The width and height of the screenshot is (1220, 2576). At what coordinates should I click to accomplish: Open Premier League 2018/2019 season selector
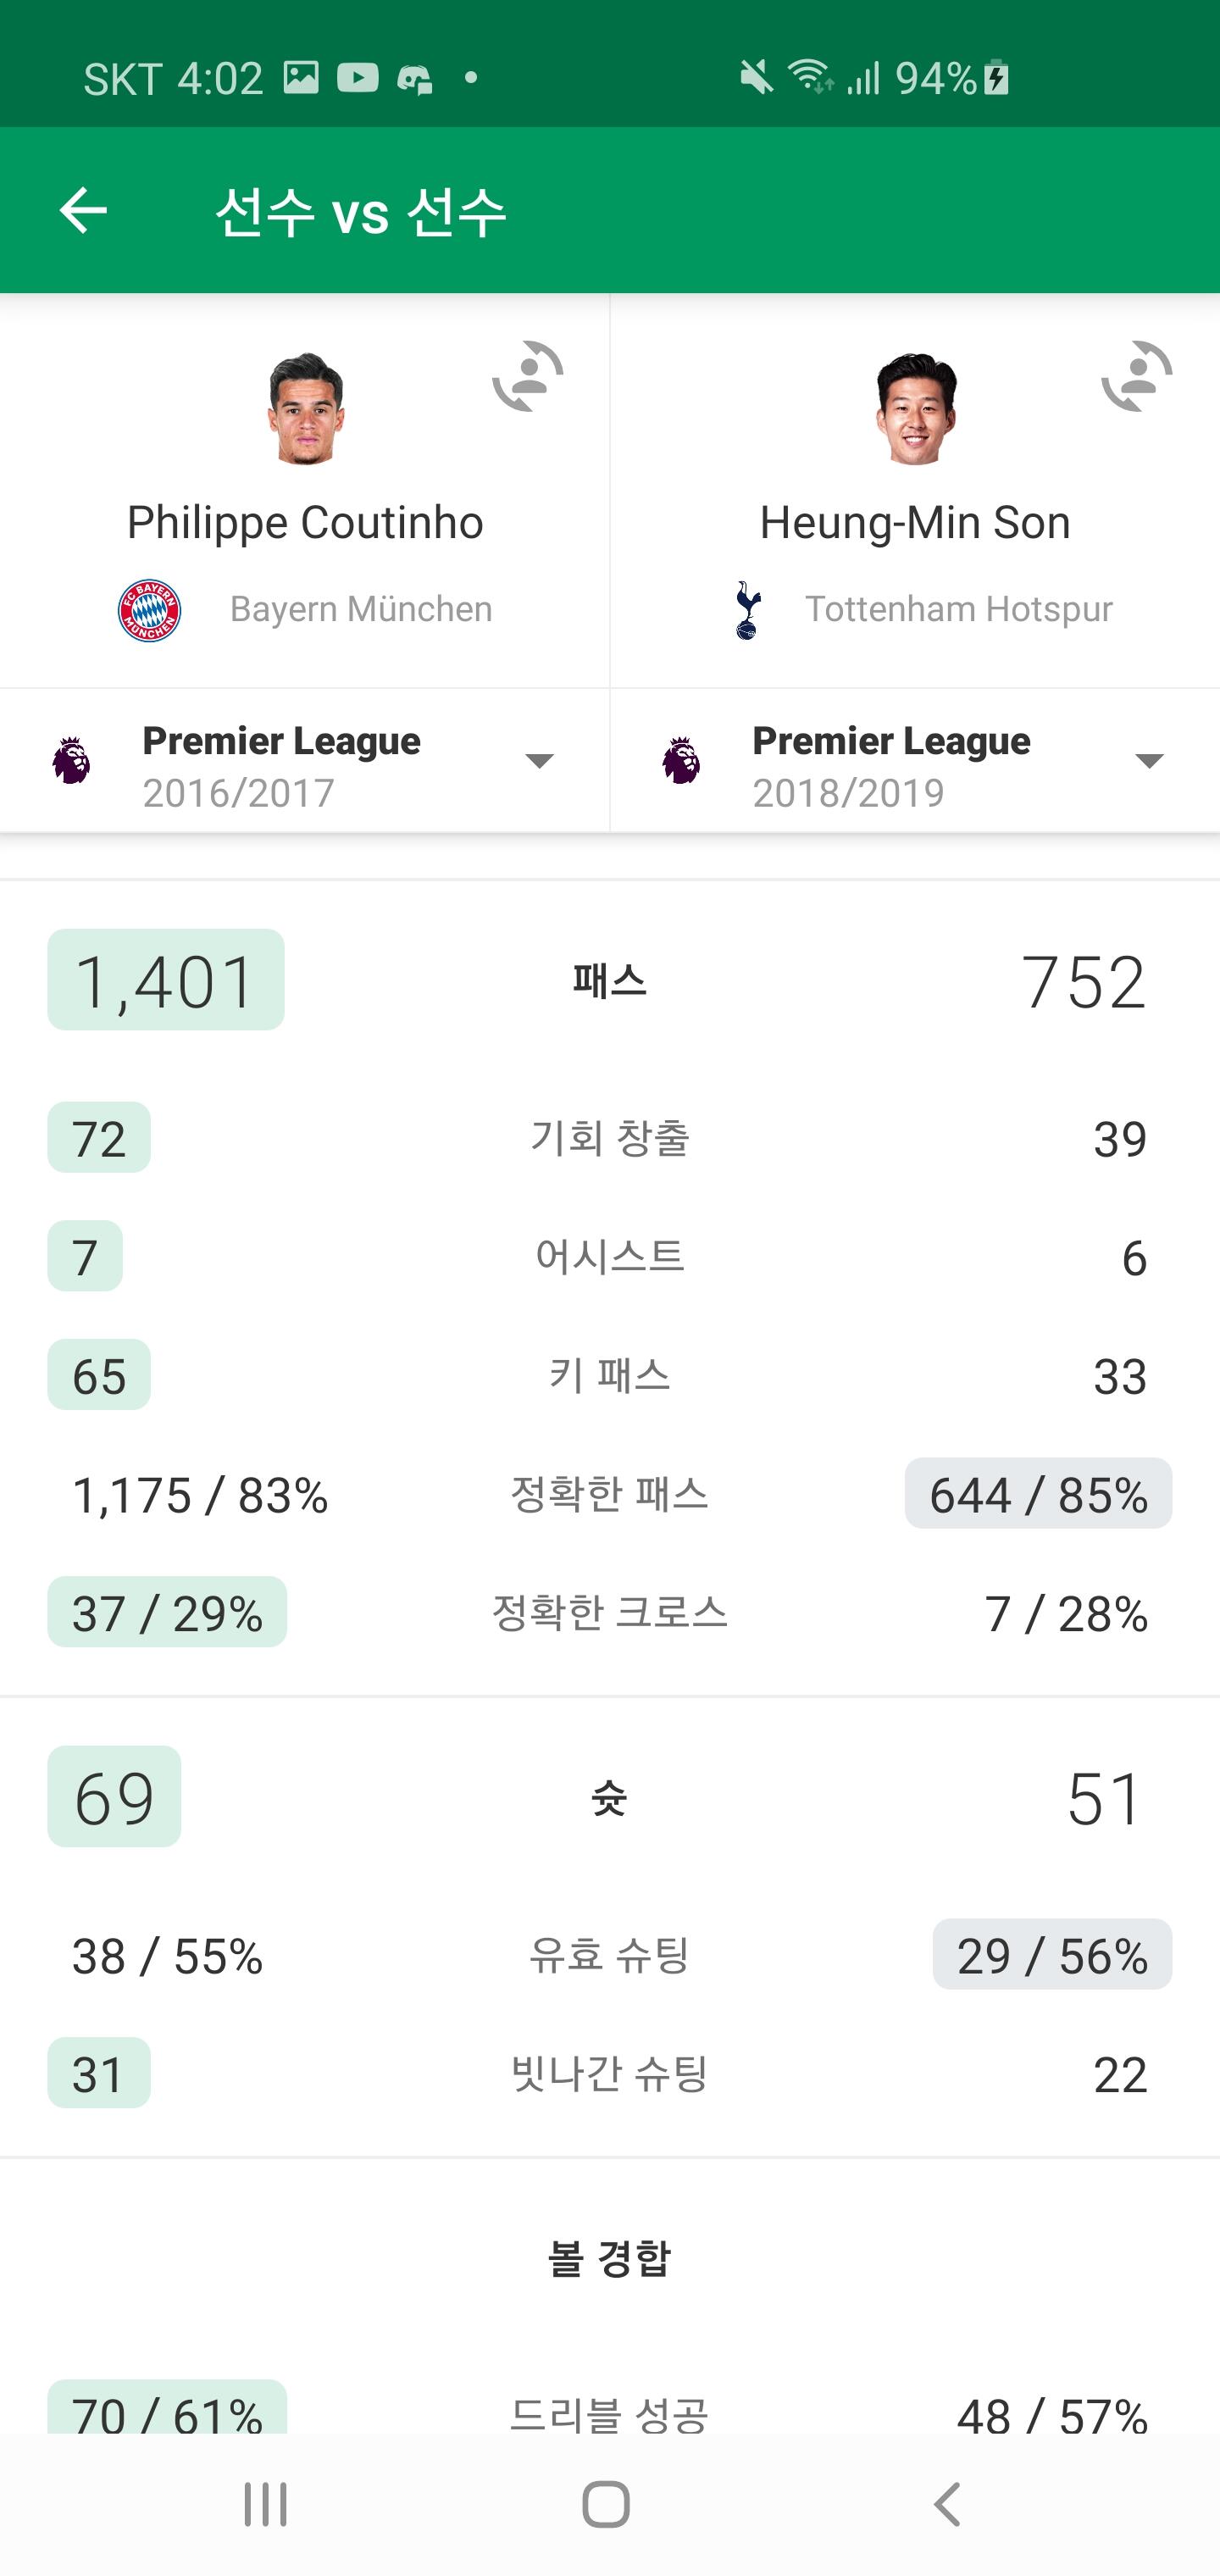[890, 764]
